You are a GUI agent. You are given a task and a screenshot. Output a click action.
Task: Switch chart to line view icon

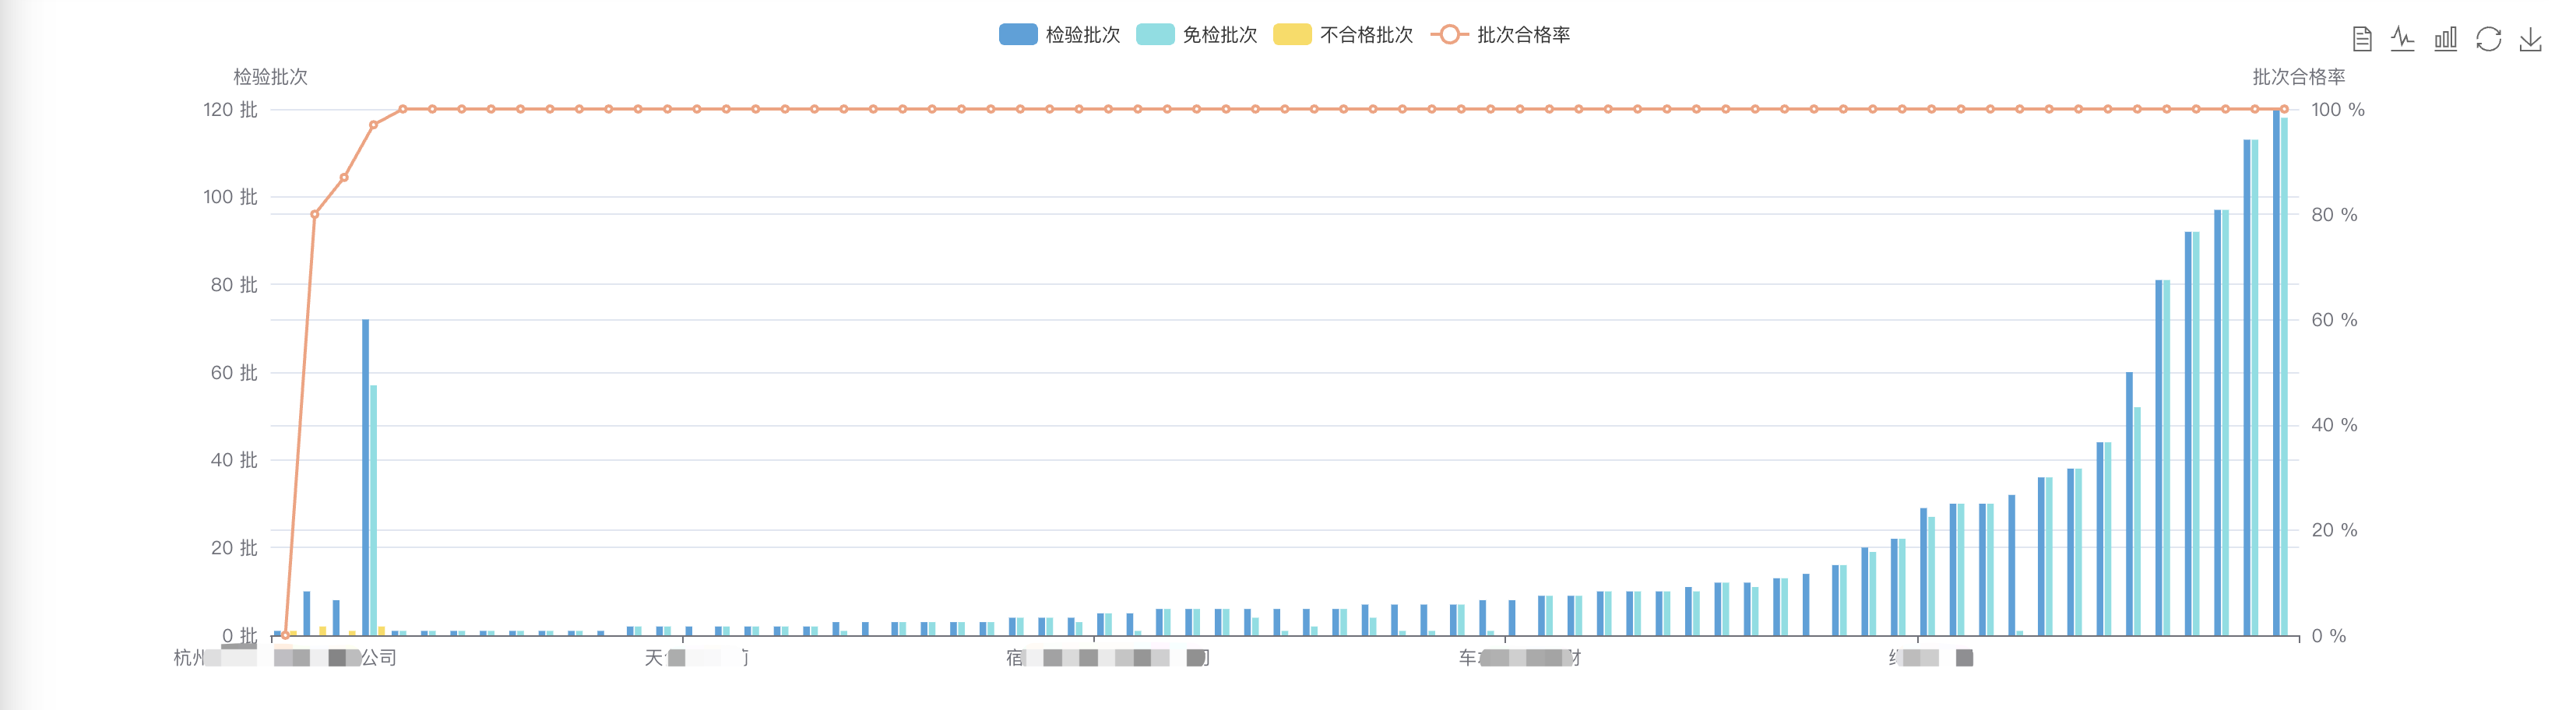pyautogui.click(x=2403, y=39)
